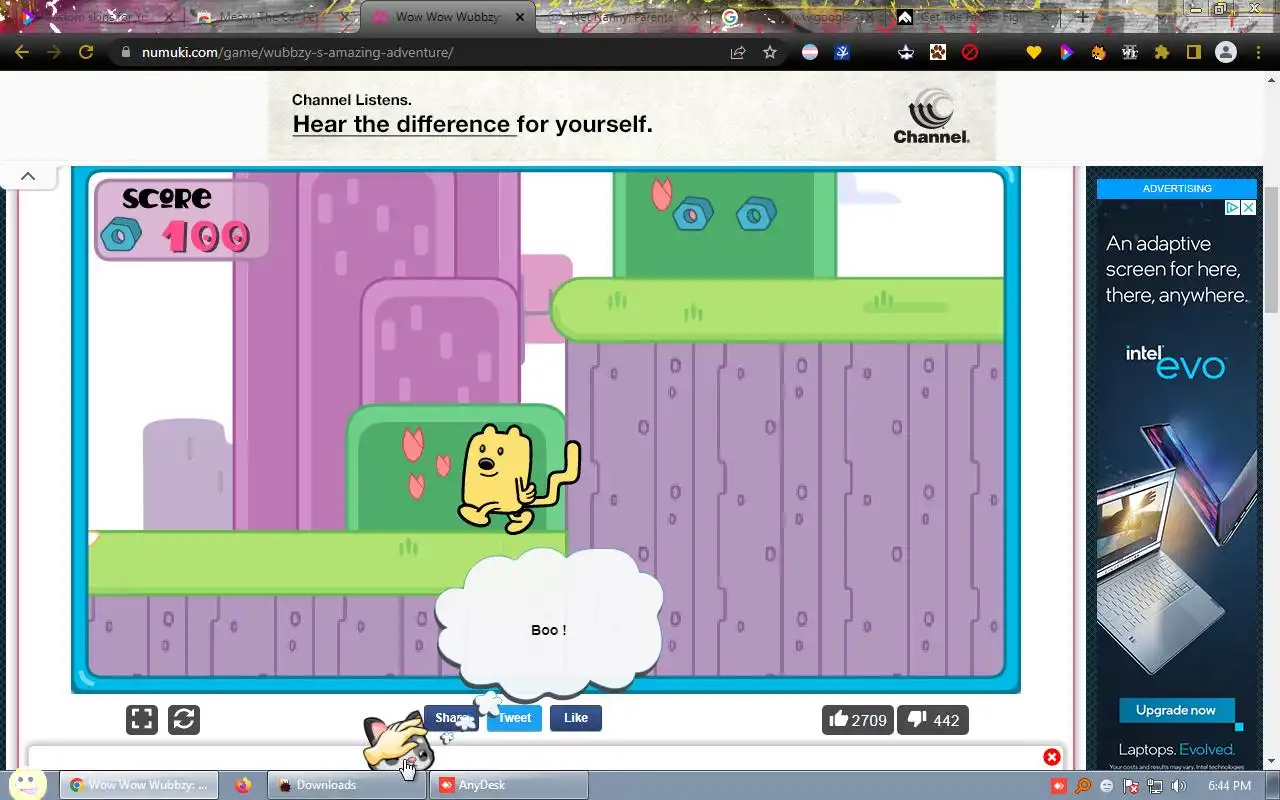
Task: Click the Boo! speech cloud
Action: point(549,625)
